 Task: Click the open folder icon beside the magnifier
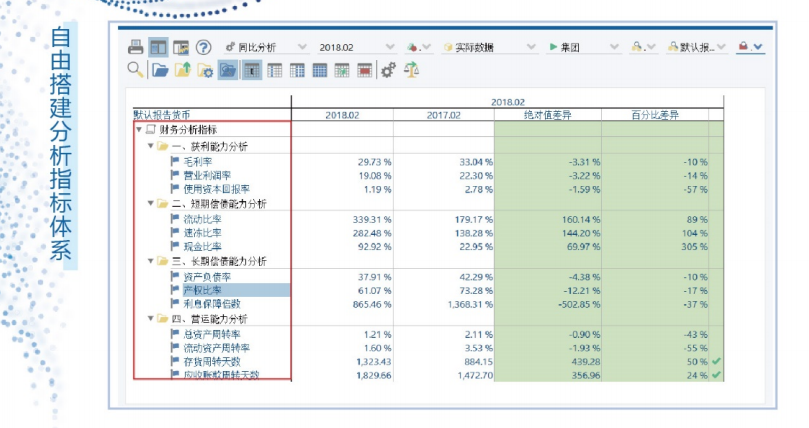click(x=160, y=70)
